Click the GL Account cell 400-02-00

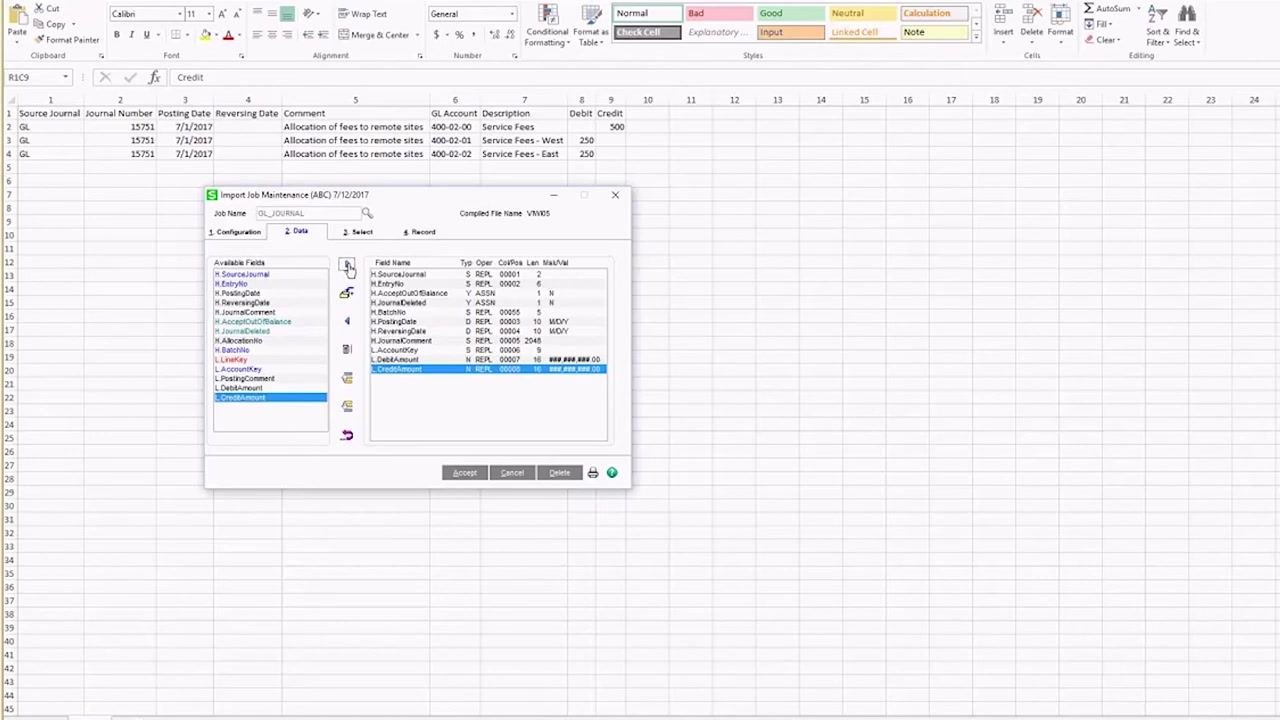click(x=454, y=127)
